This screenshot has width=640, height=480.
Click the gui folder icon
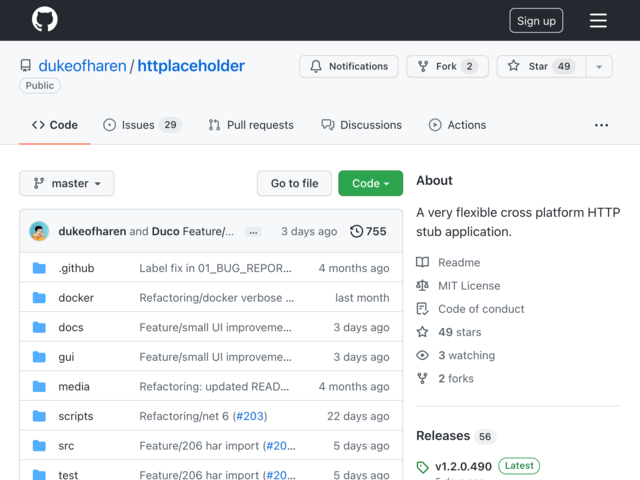[x=39, y=357]
